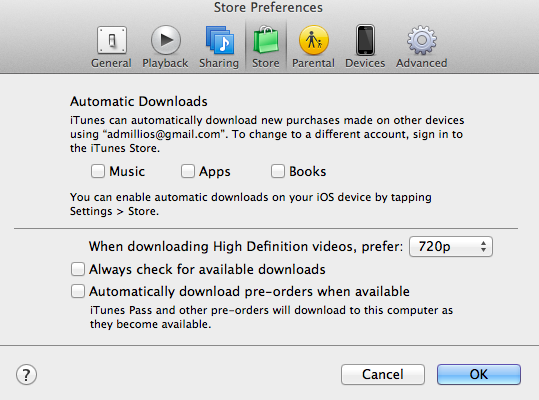
Task: Click the round Help question mark button
Action: [26, 375]
